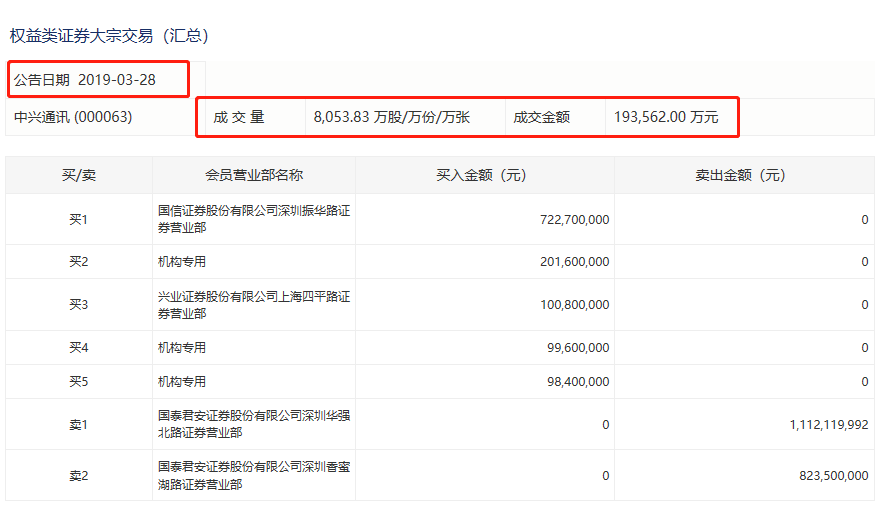
Task: Select buy amount 201,600,000
Action: pos(574,262)
